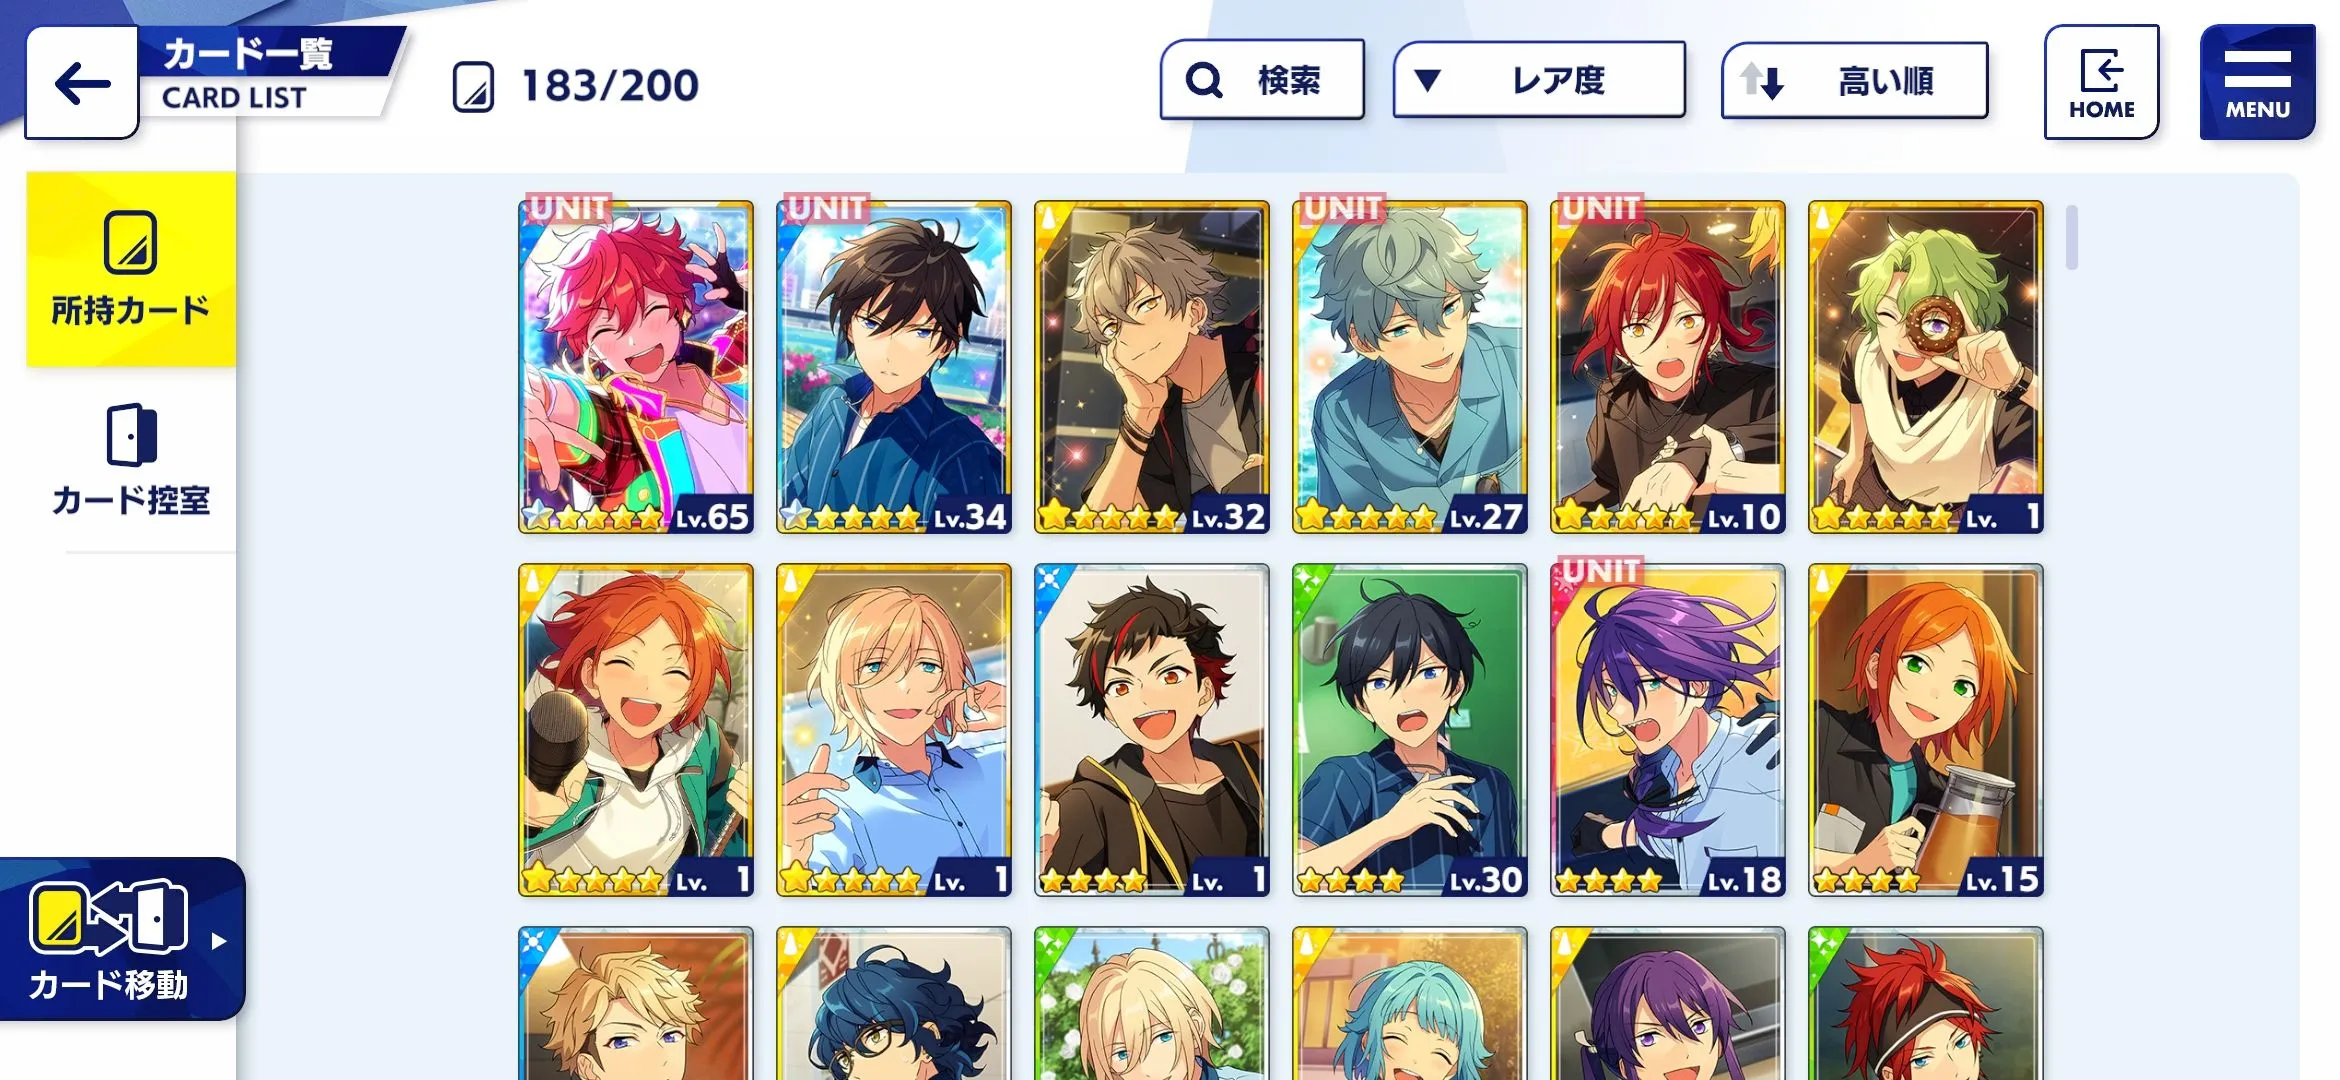Click the card list vertical scrollbar

(x=2072, y=237)
